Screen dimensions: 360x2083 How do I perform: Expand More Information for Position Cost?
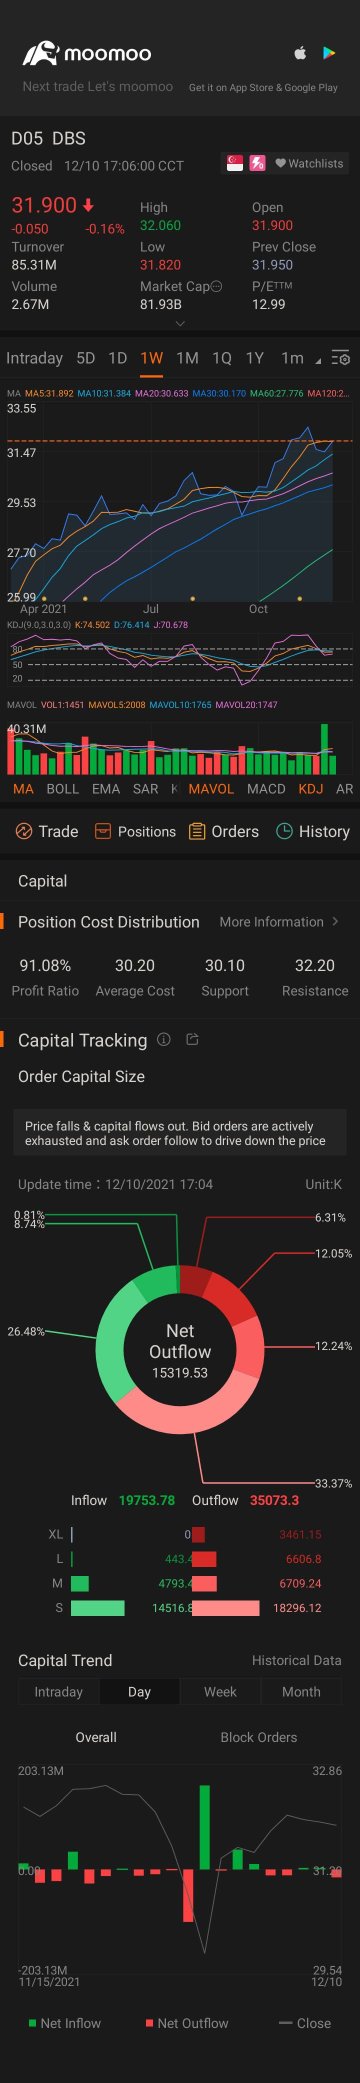tap(279, 922)
